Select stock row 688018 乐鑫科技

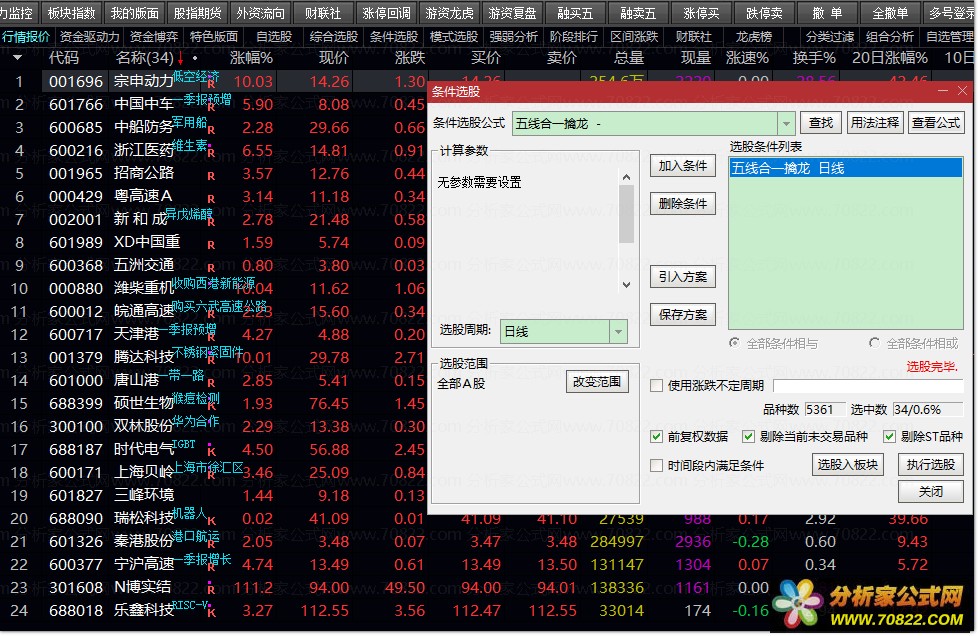click(x=488, y=610)
